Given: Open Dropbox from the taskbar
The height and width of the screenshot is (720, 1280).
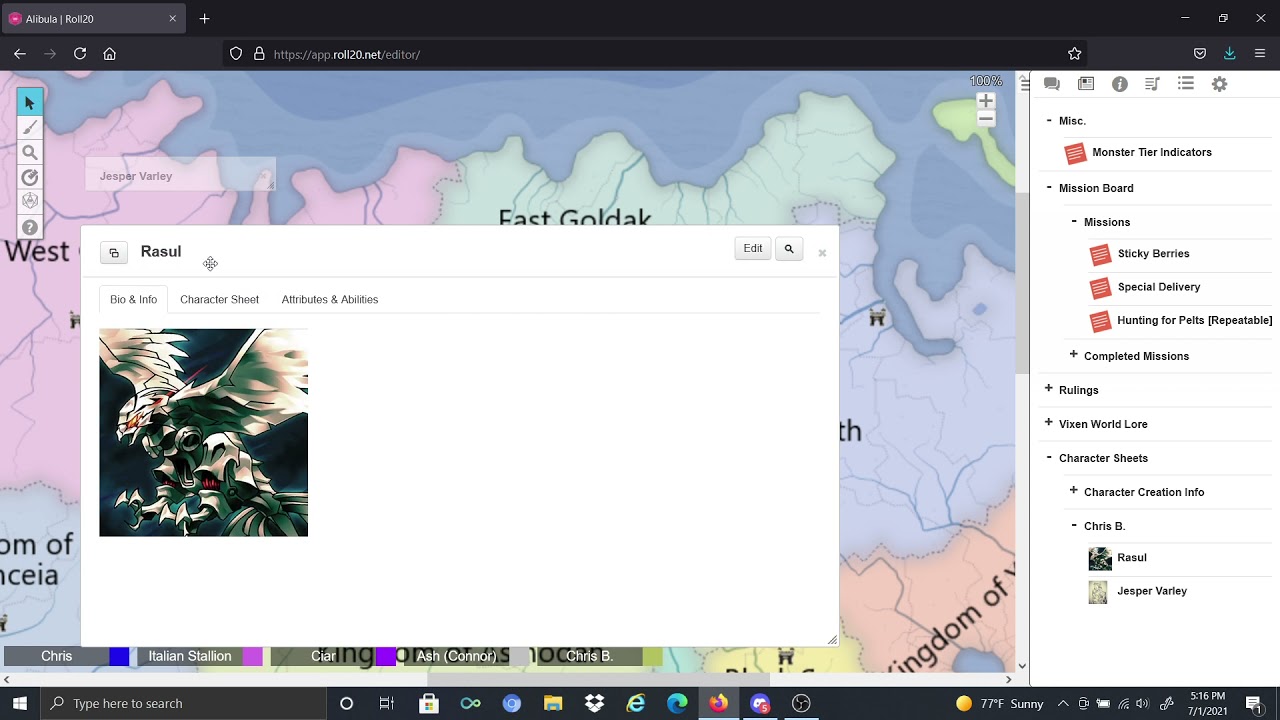Looking at the screenshot, I should coord(595,703).
